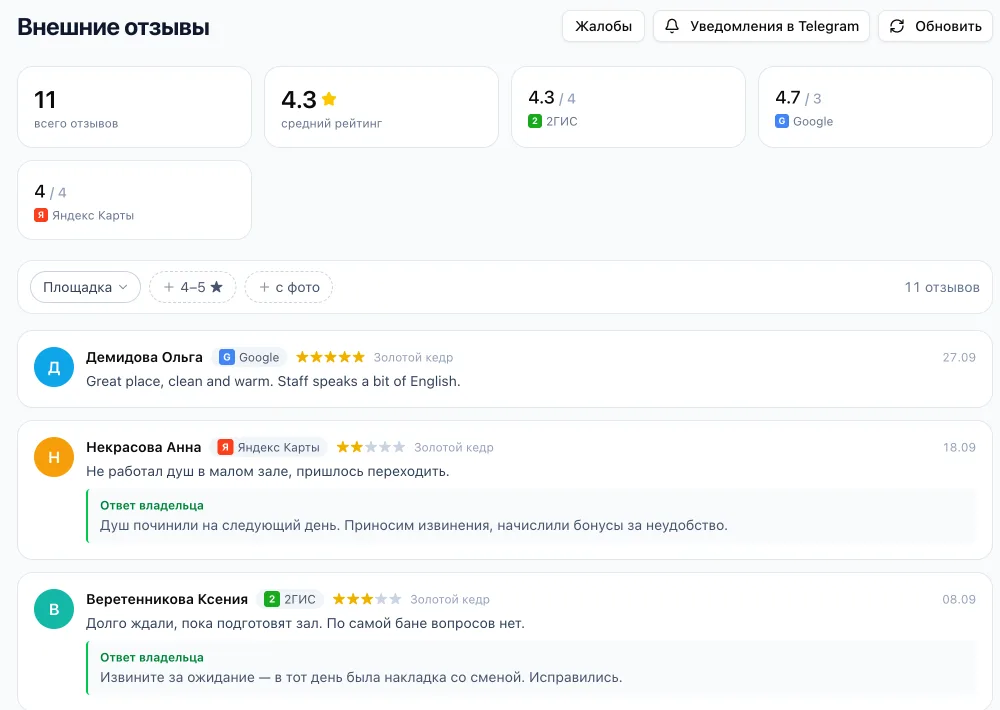1000x710 pixels.
Task: Click Демидова Ольга's blue avatar
Action: [54, 367]
